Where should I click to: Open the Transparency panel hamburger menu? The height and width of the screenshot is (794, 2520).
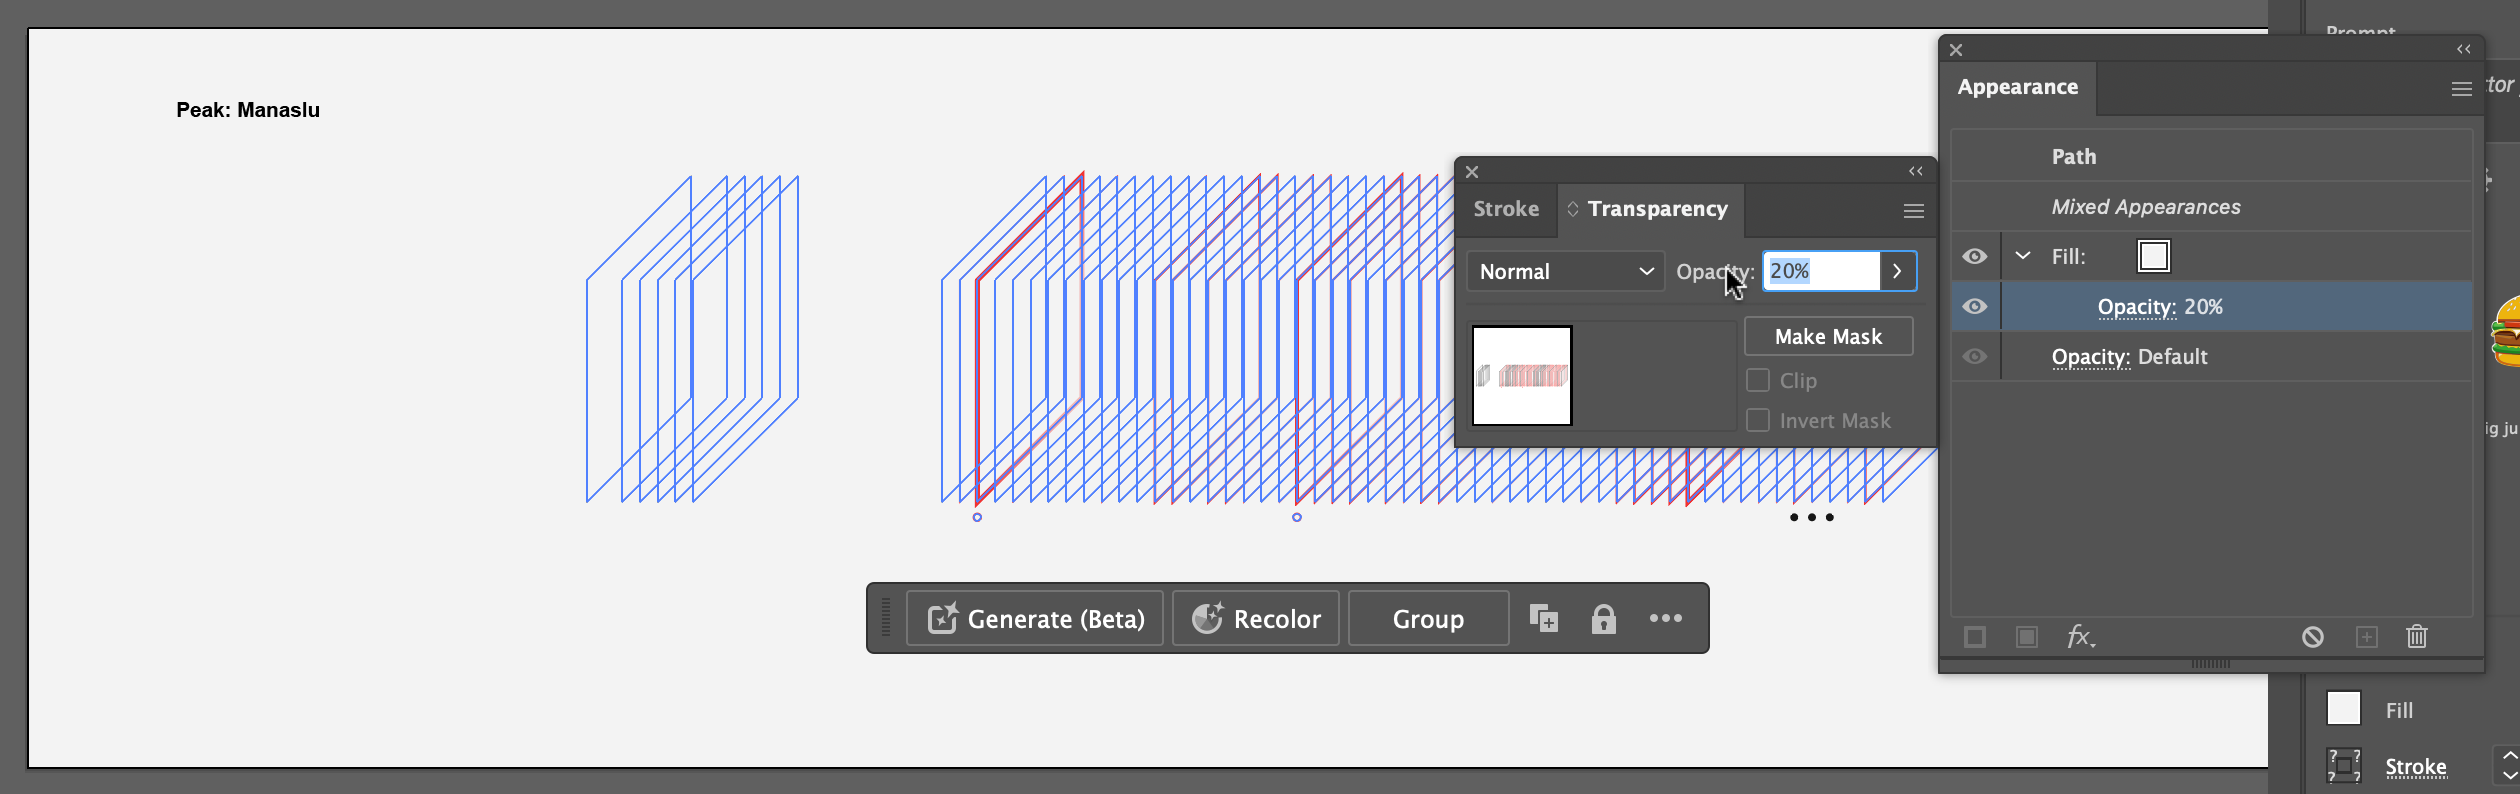tap(1913, 211)
